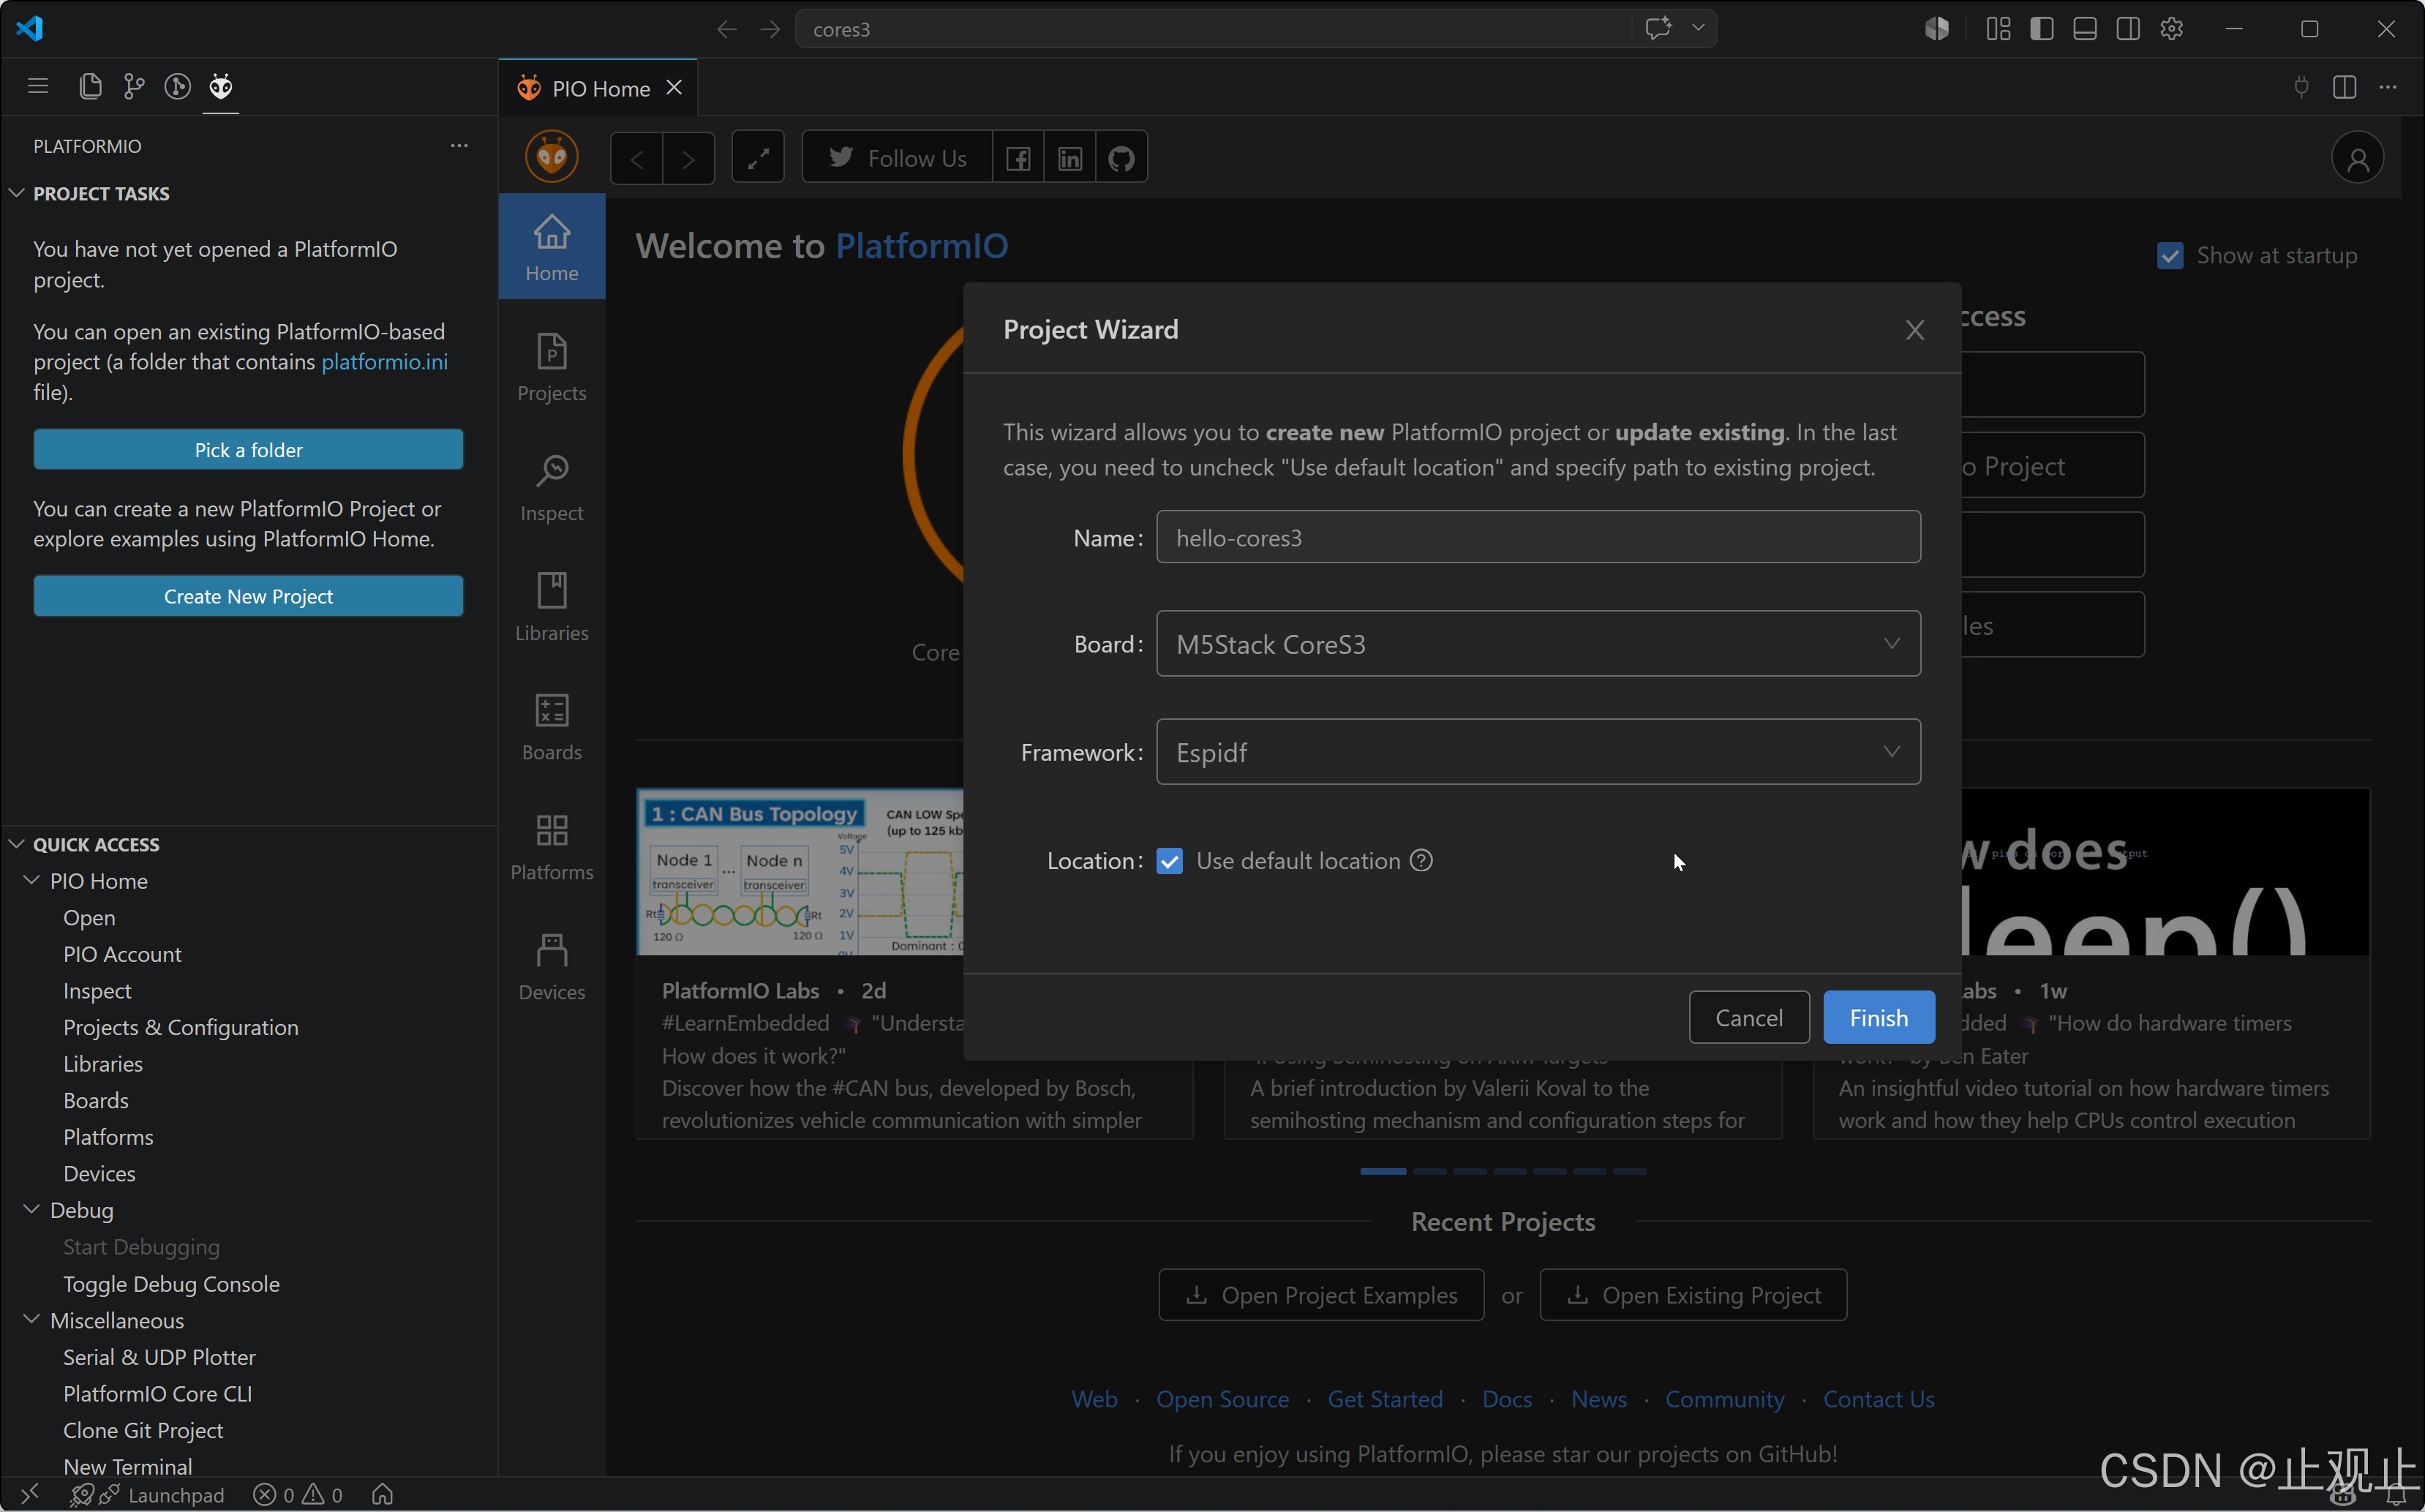2425x1512 pixels.
Task: Open the chat sparkle icon in the title bar
Action: click(1658, 28)
